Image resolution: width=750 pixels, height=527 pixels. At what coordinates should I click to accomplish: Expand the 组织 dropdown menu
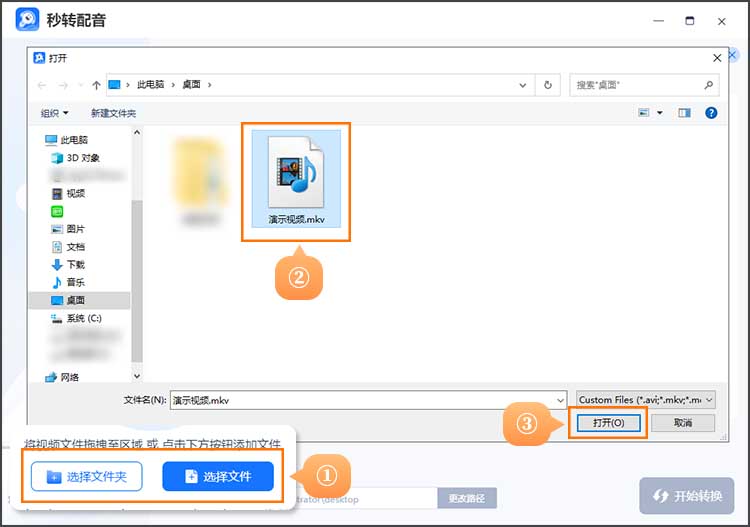54,113
